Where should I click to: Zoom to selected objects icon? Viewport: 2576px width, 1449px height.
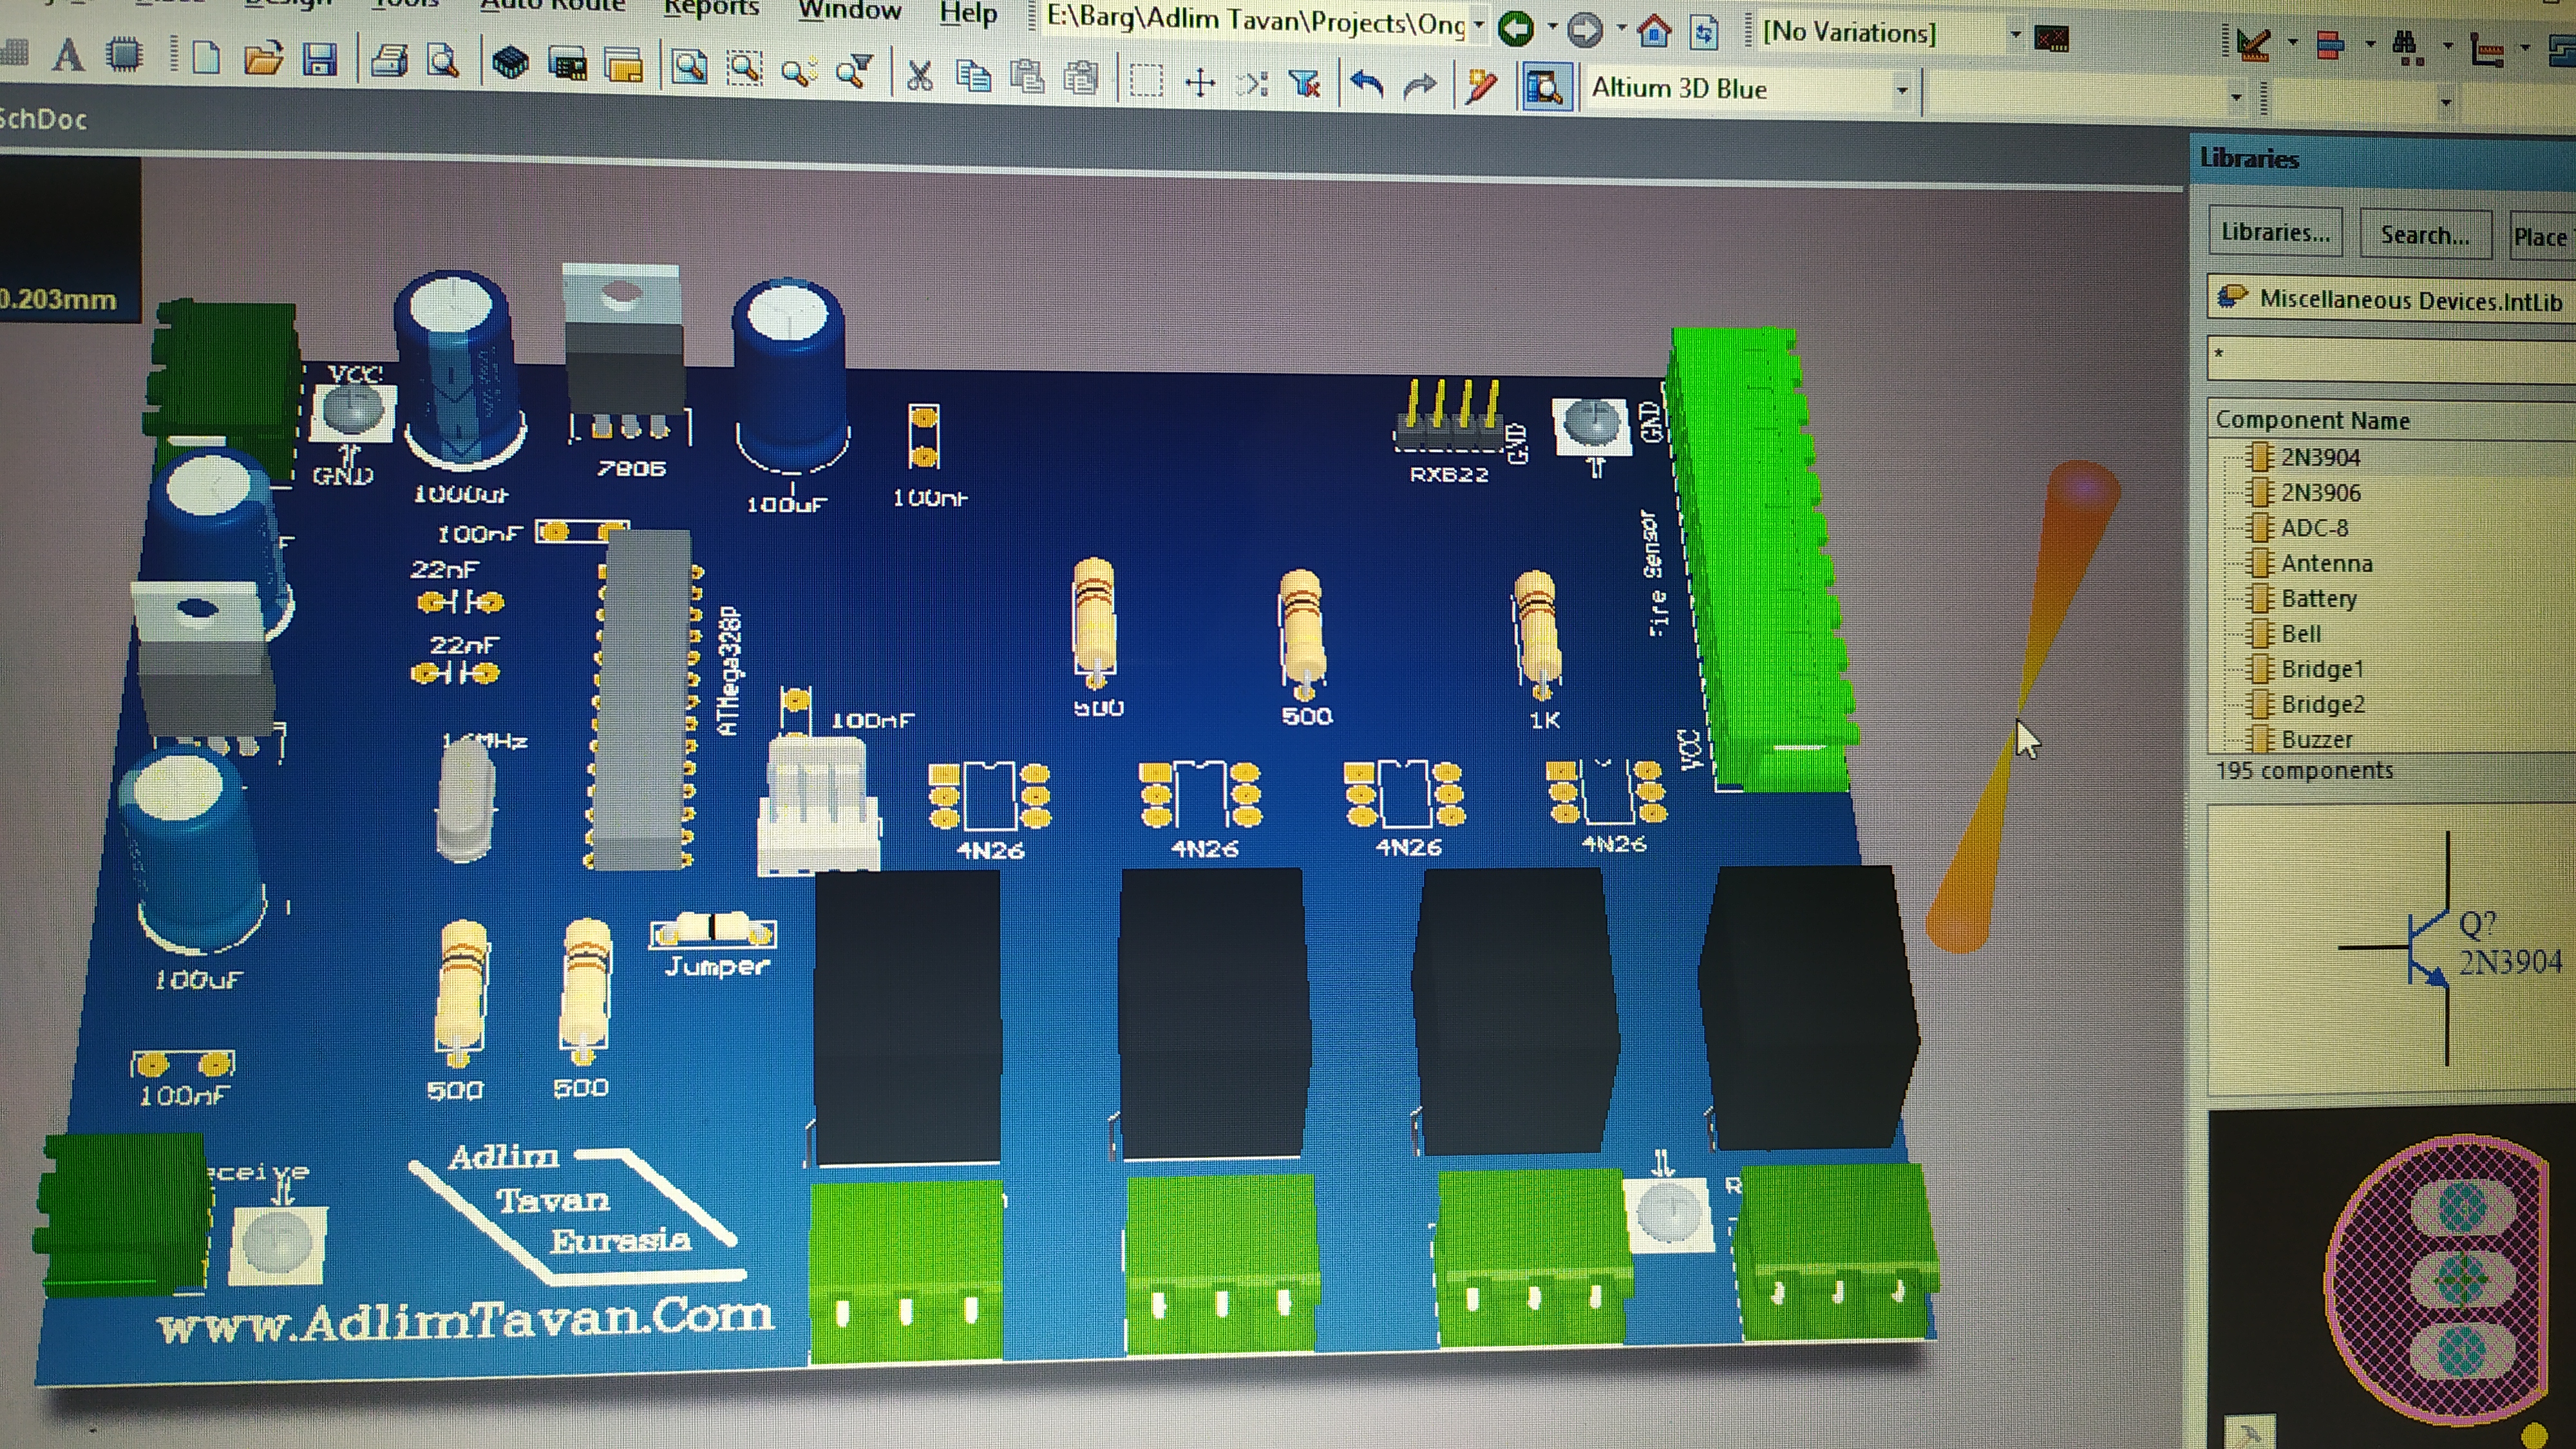pyautogui.click(x=799, y=71)
